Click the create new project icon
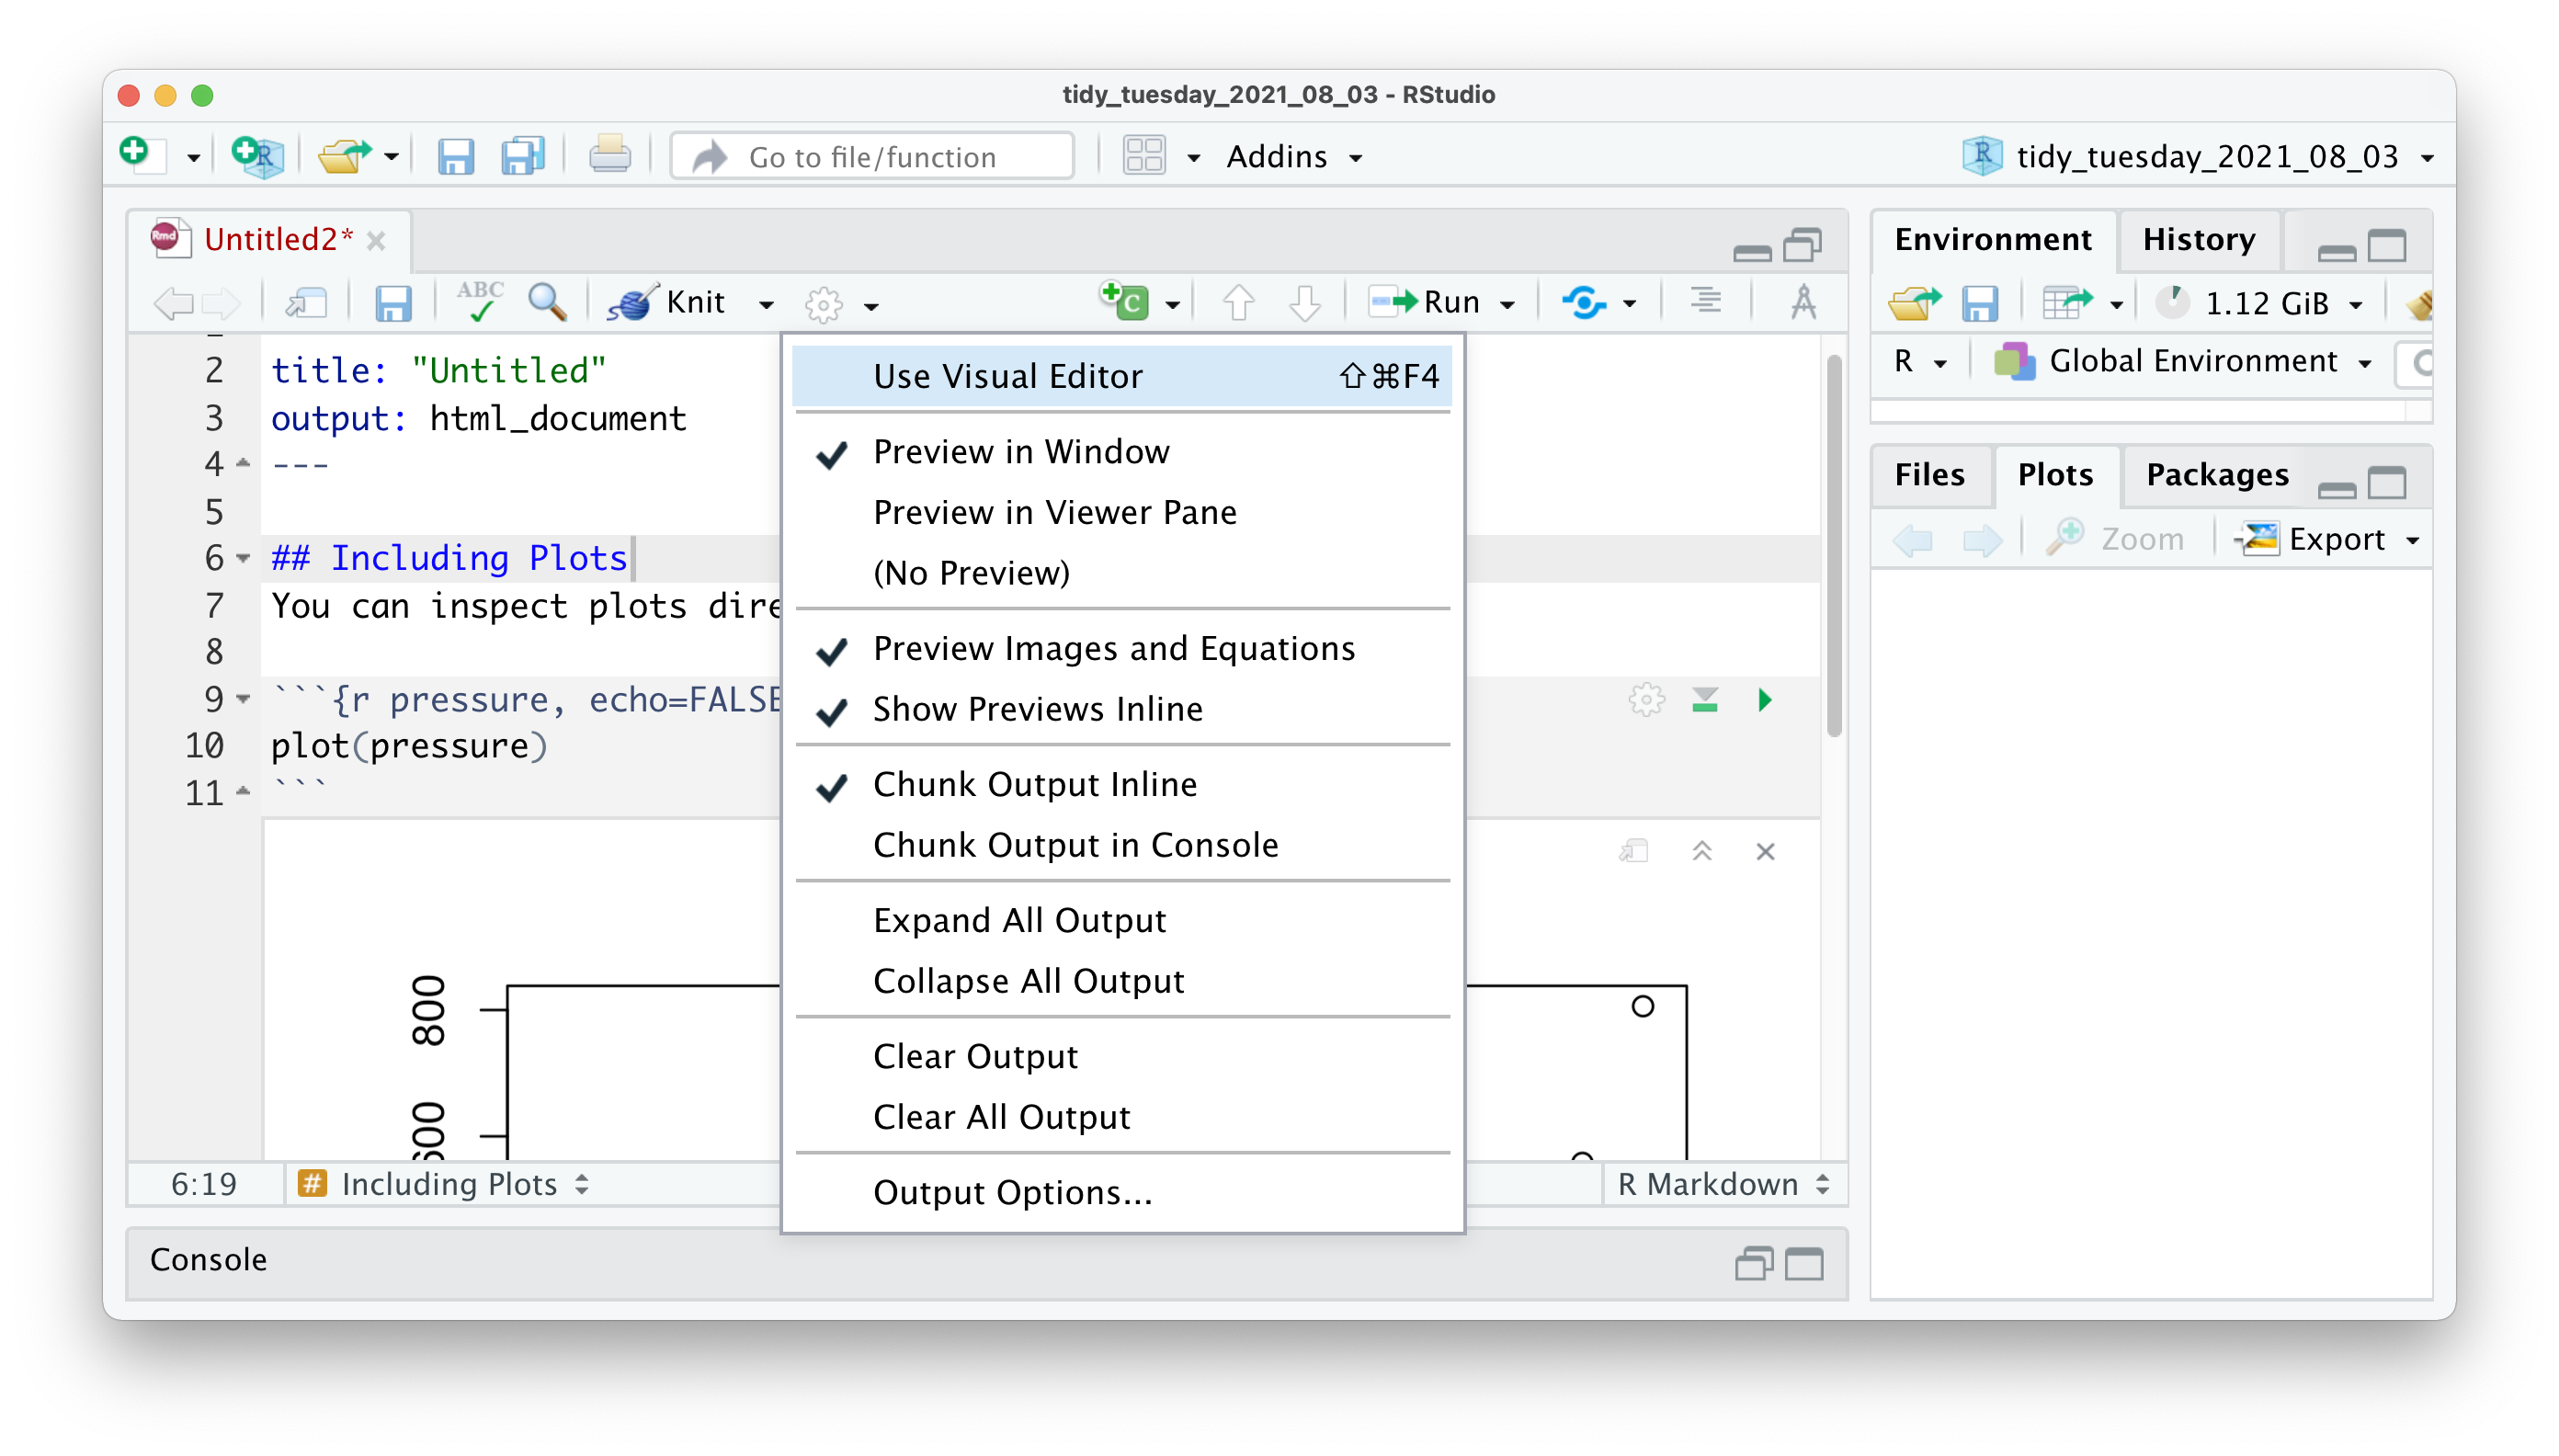 pos(258,157)
